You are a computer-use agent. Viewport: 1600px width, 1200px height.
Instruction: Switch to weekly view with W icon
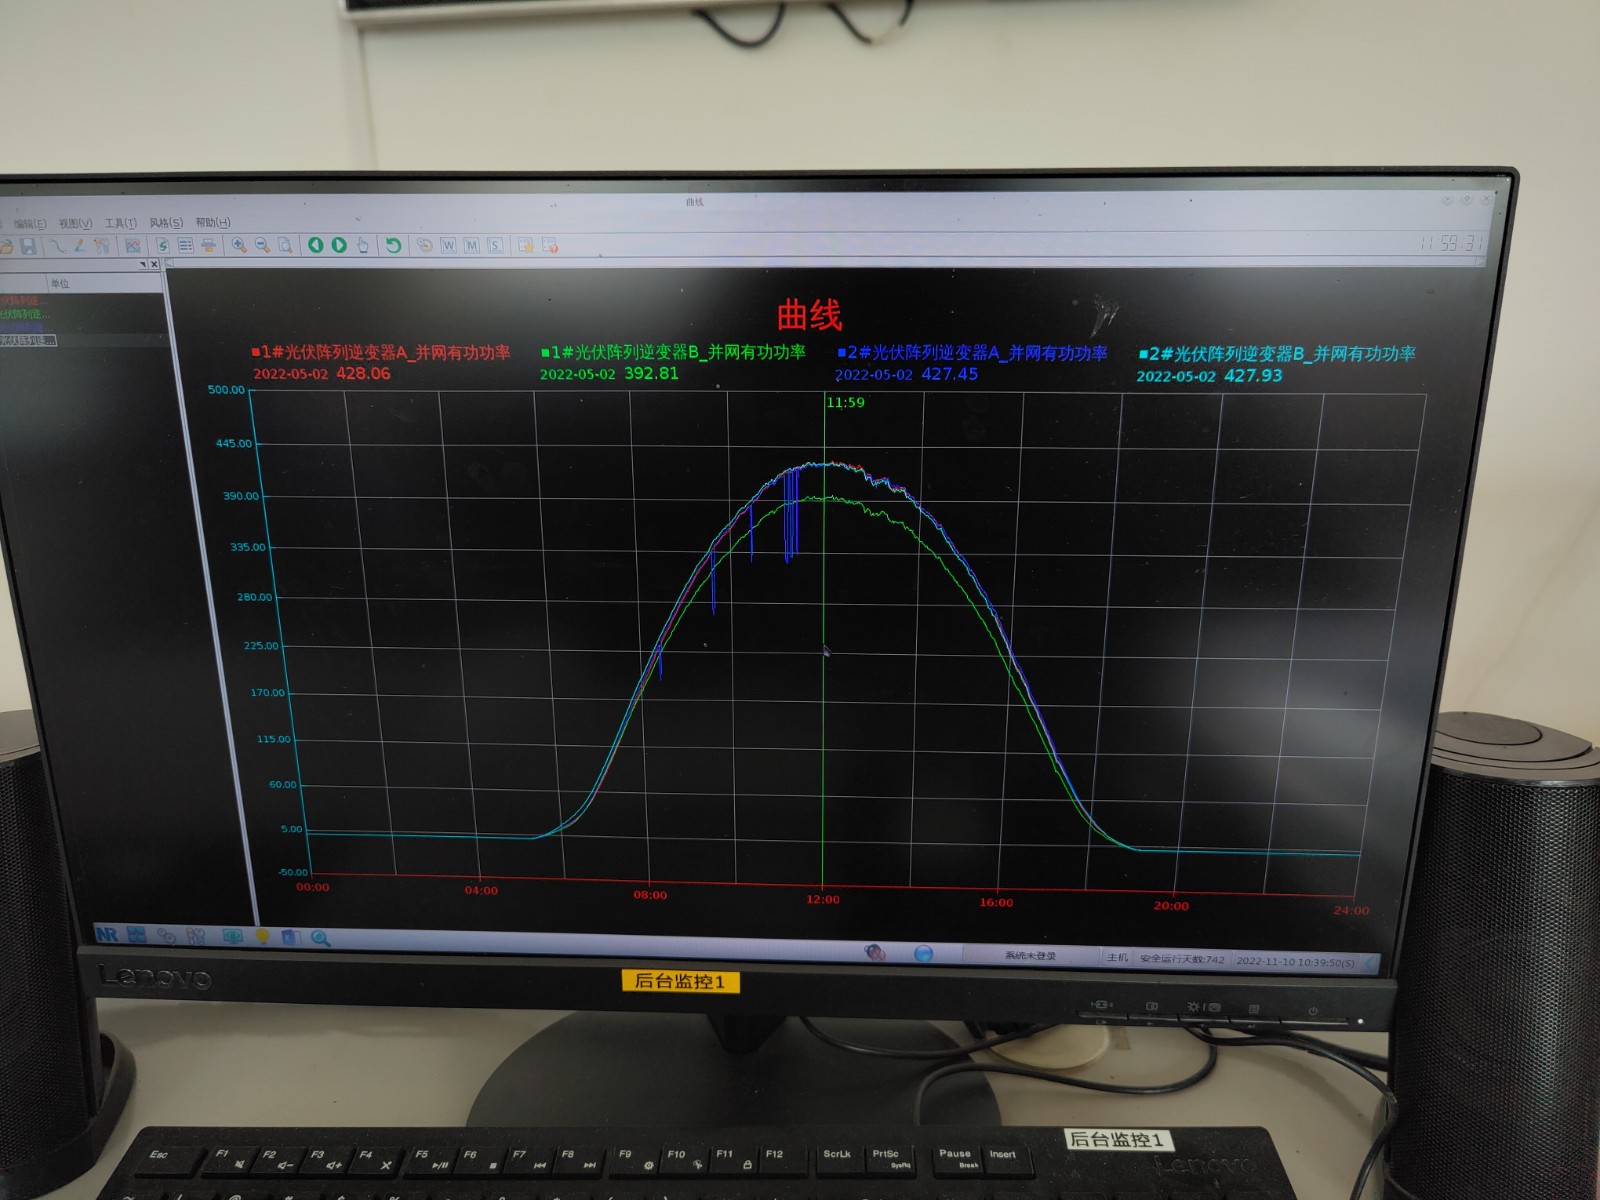pos(448,245)
